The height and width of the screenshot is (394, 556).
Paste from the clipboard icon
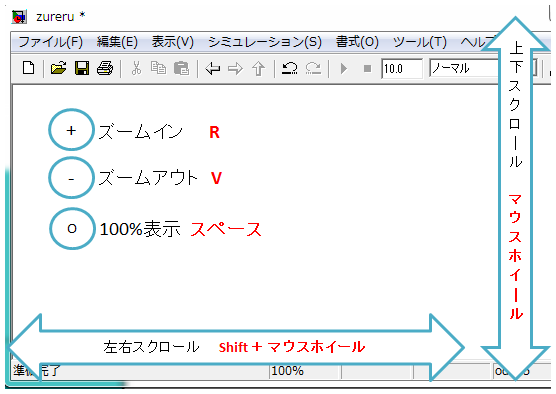181,68
